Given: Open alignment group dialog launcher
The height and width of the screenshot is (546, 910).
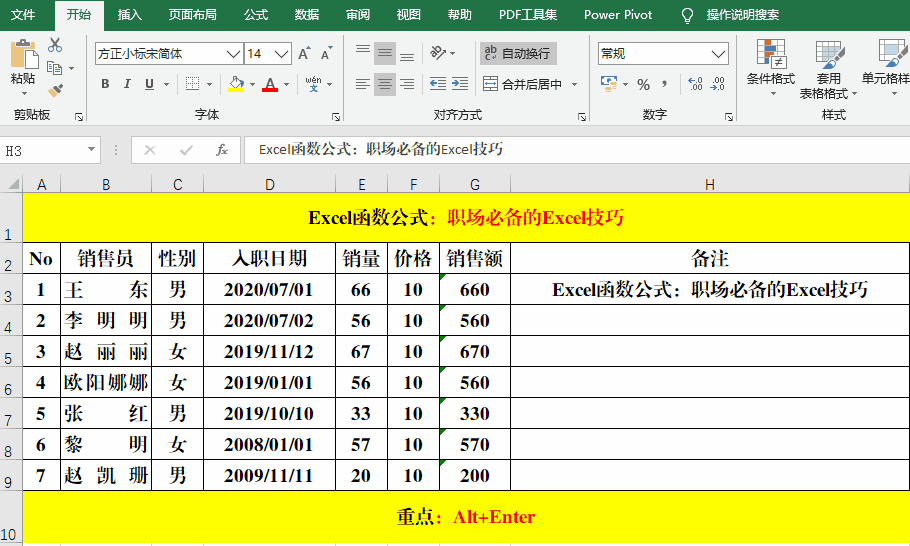Looking at the screenshot, I should coord(582,117).
